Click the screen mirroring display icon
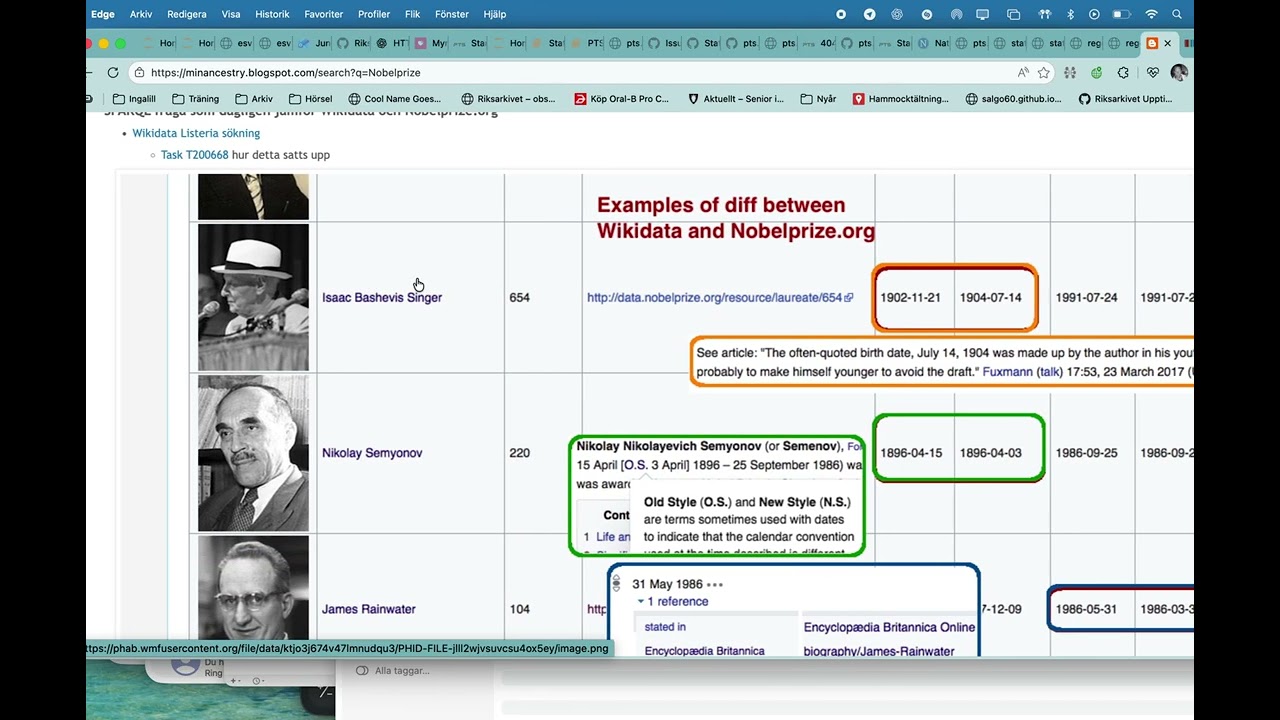This screenshot has width=1280, height=720. point(983,14)
